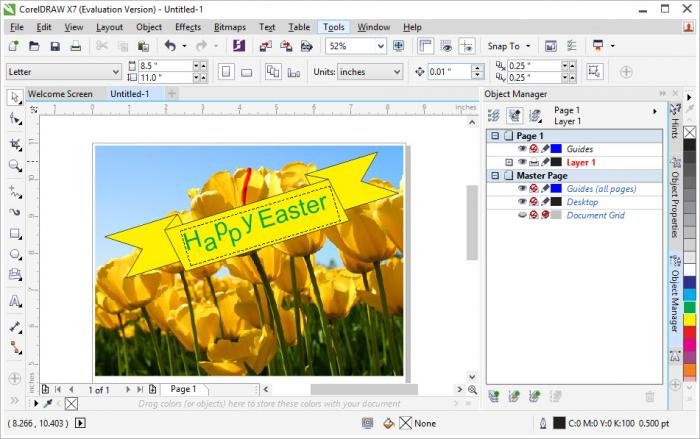Expand the Layer 1 tree node

[x=508, y=163]
